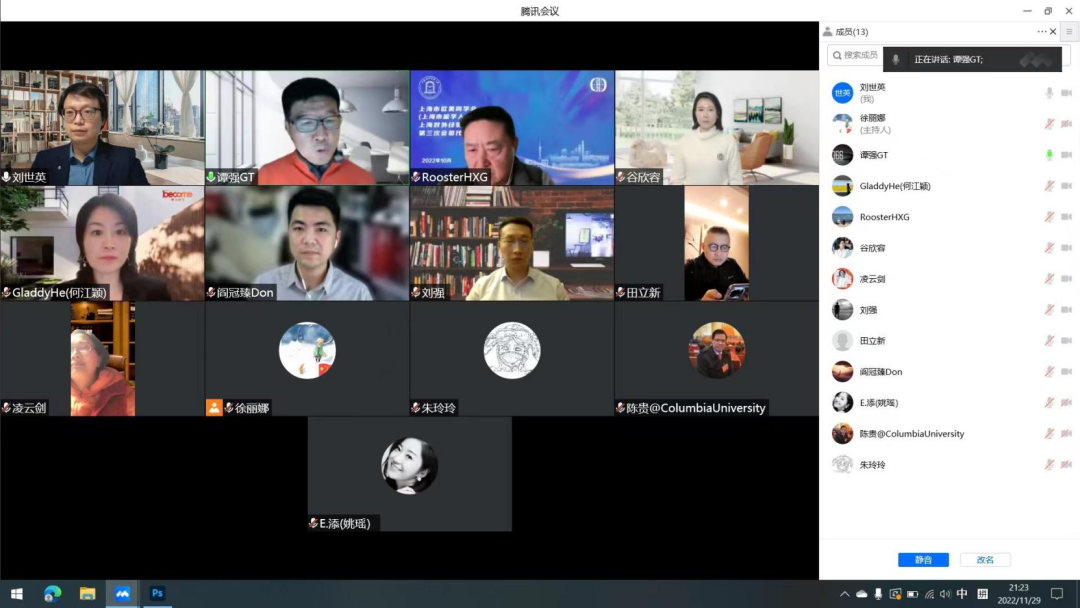Expand the system tray hidden icons arrow
This screenshot has height=608, width=1080.
[844, 594]
